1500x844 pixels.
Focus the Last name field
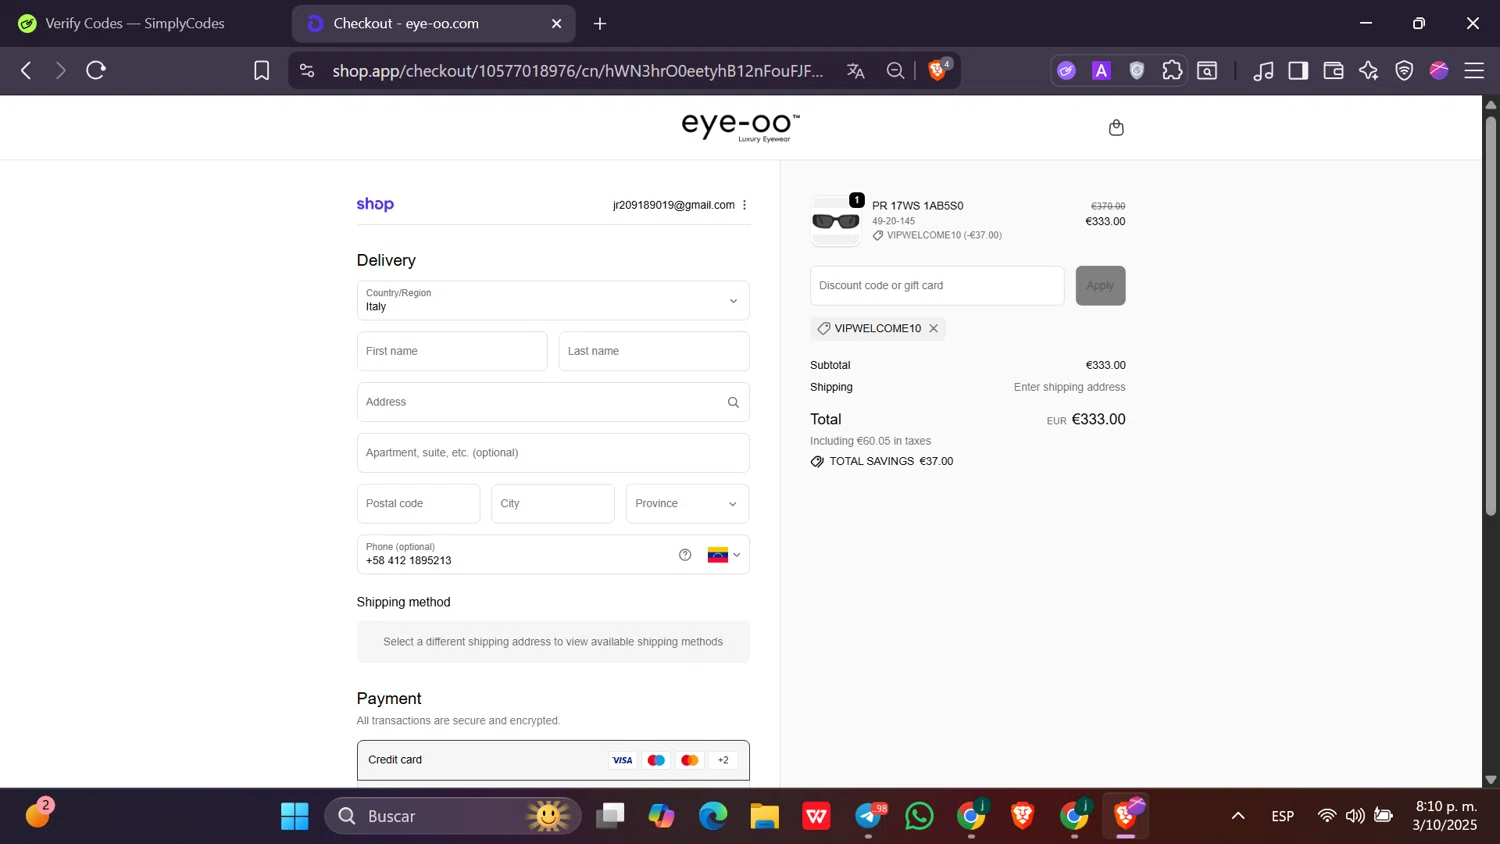(654, 351)
